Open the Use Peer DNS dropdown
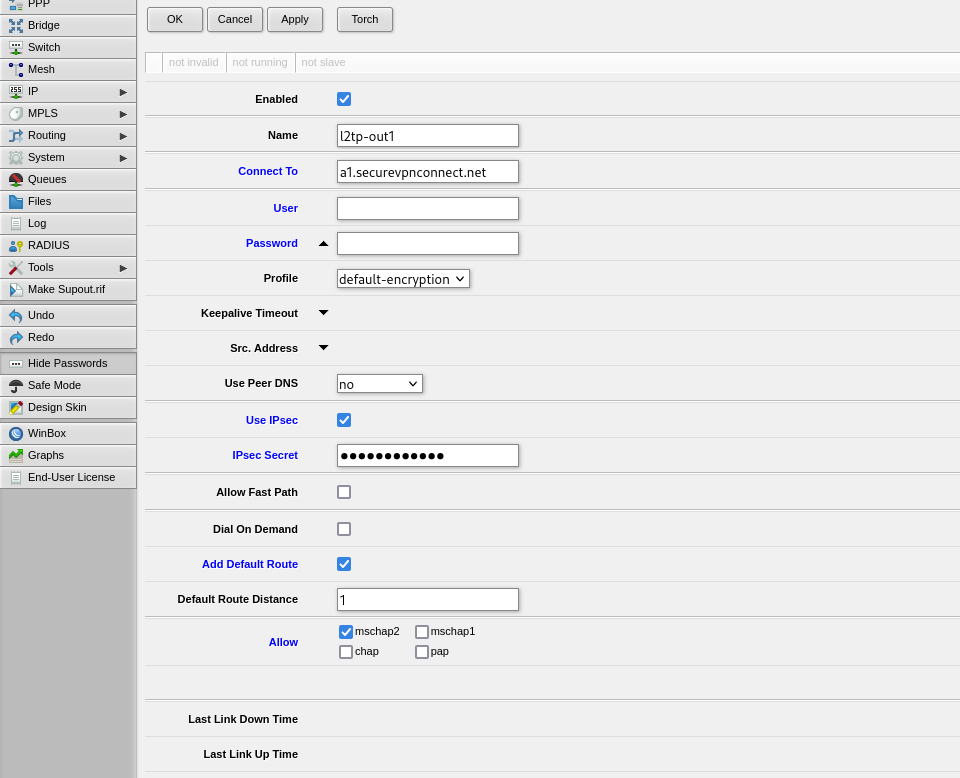Screen dimensions: 960x778 [x=380, y=384]
